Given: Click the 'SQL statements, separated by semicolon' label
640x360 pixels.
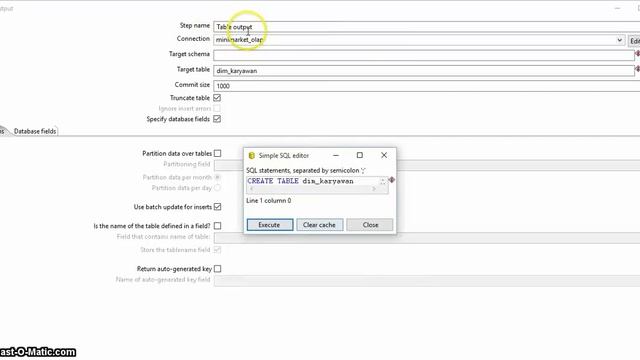Looking at the screenshot, I should pyautogui.click(x=306, y=170).
